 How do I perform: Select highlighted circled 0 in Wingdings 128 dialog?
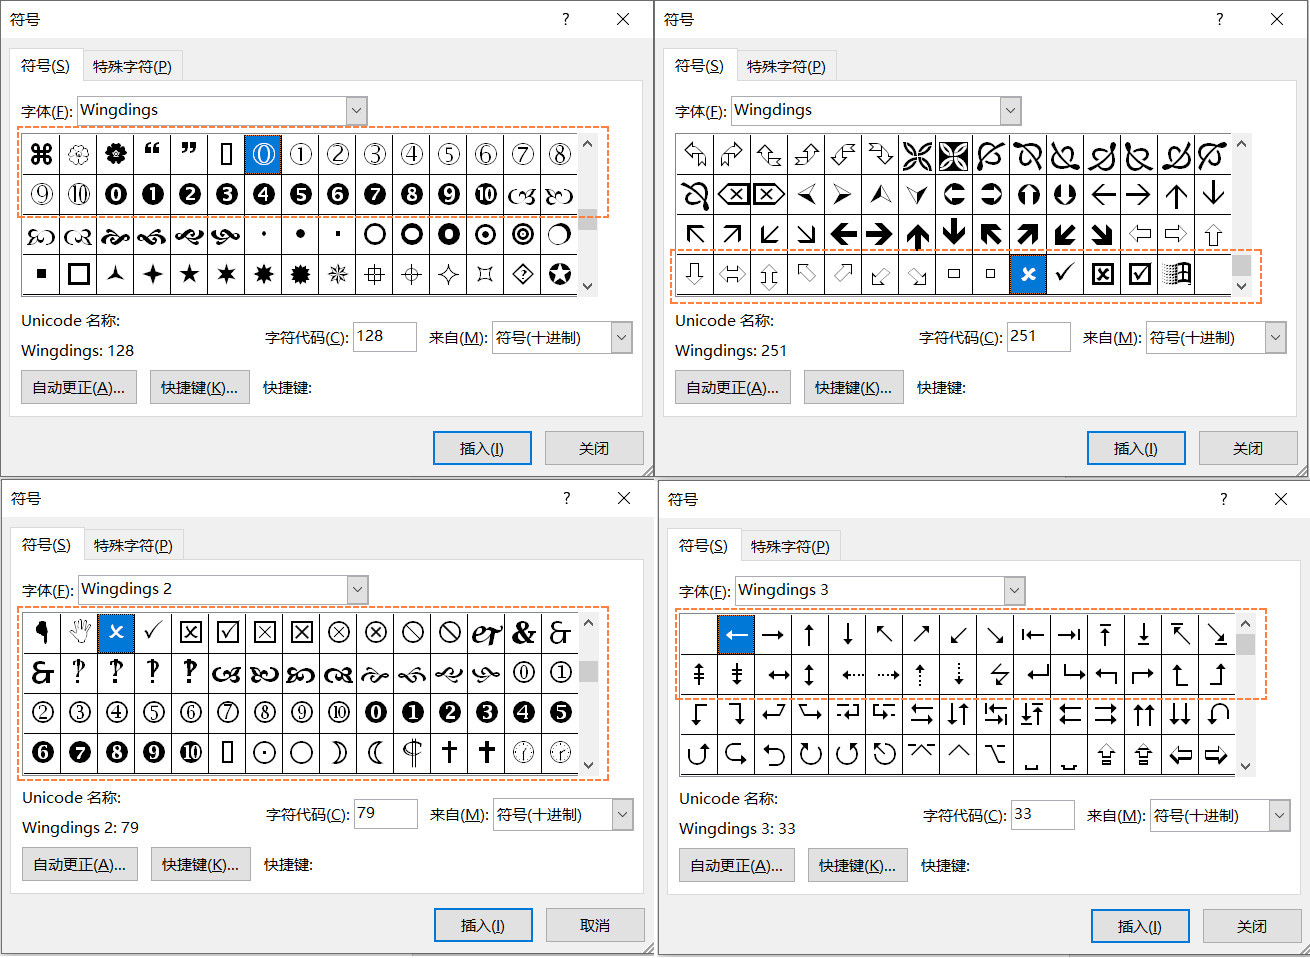(263, 154)
